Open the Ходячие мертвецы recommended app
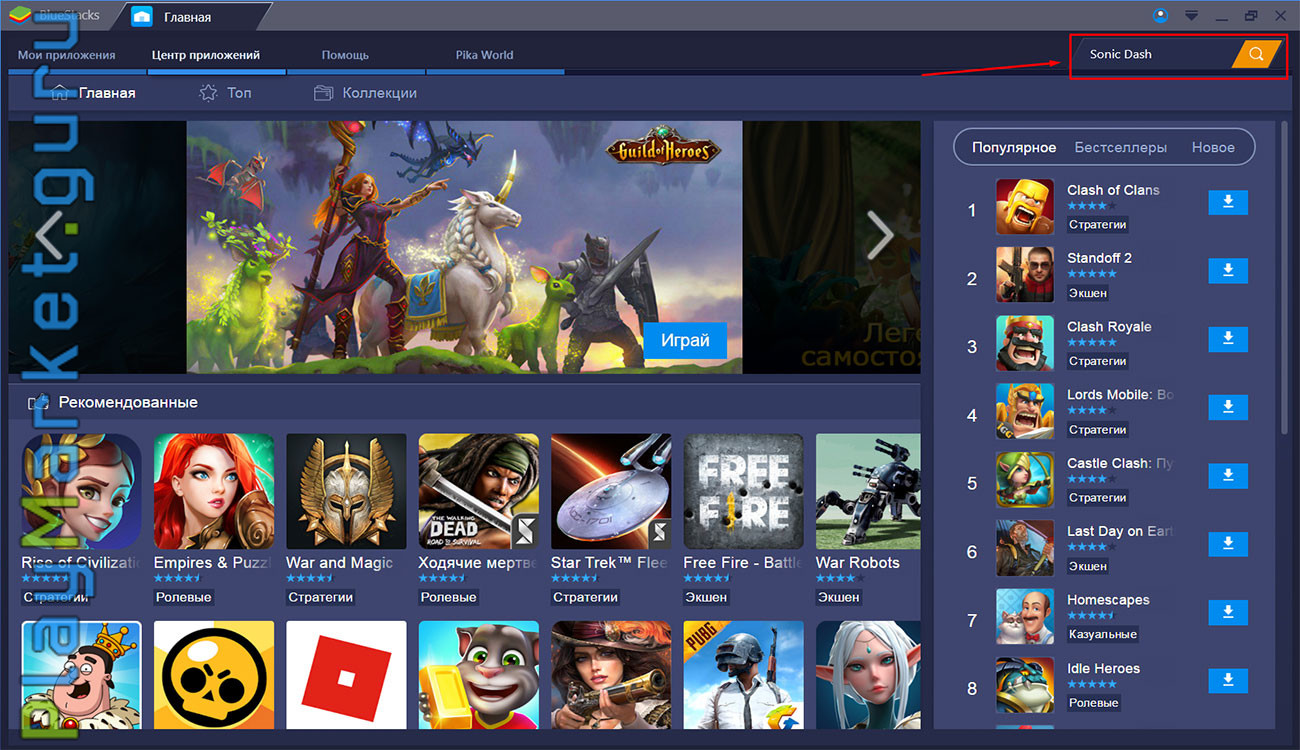 pyautogui.click(x=479, y=492)
